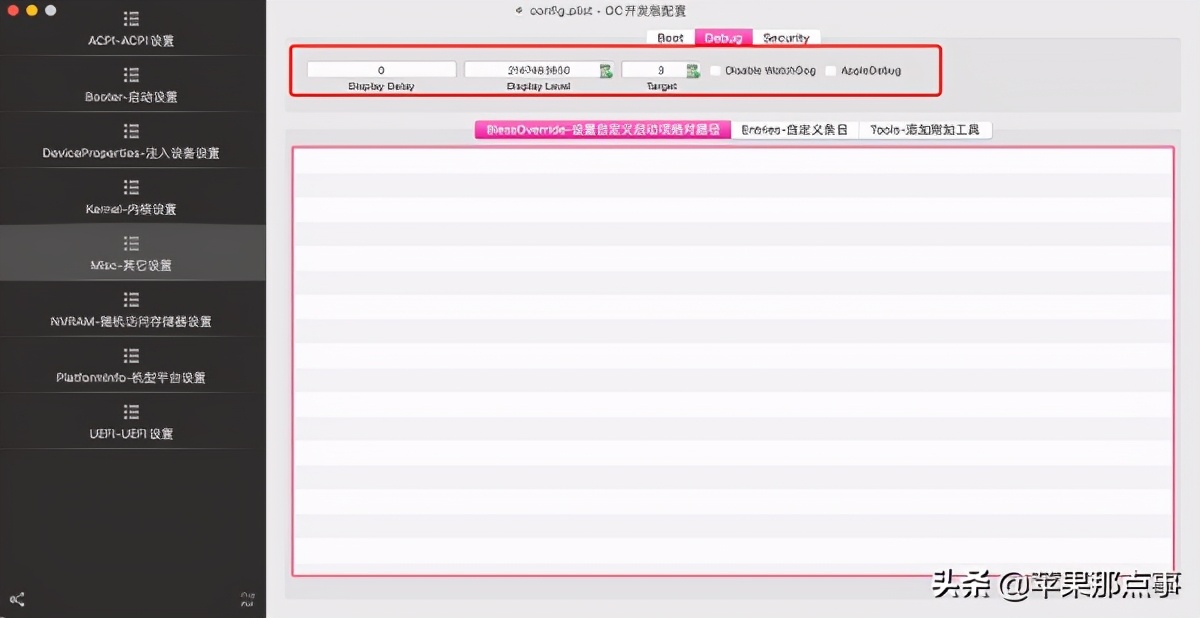Image resolution: width=1200 pixels, height=618 pixels.
Task: Select the BlessOverride tab
Action: click(602, 130)
